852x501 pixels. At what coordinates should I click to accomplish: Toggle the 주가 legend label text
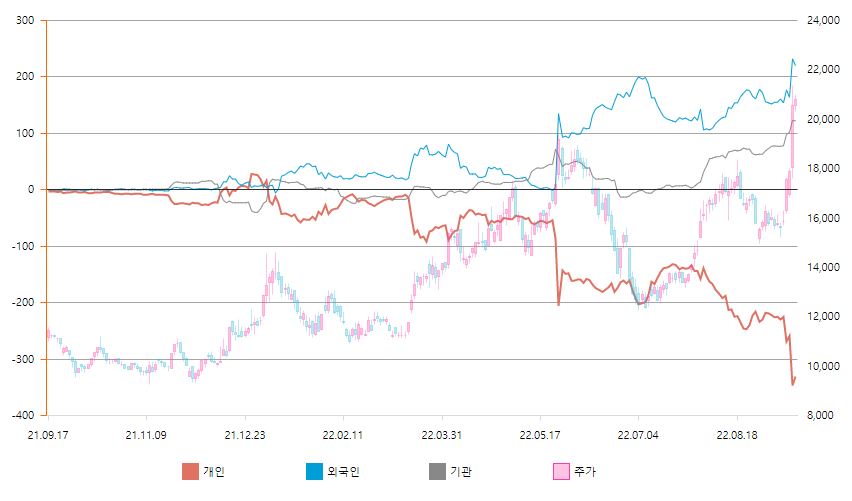click(584, 472)
